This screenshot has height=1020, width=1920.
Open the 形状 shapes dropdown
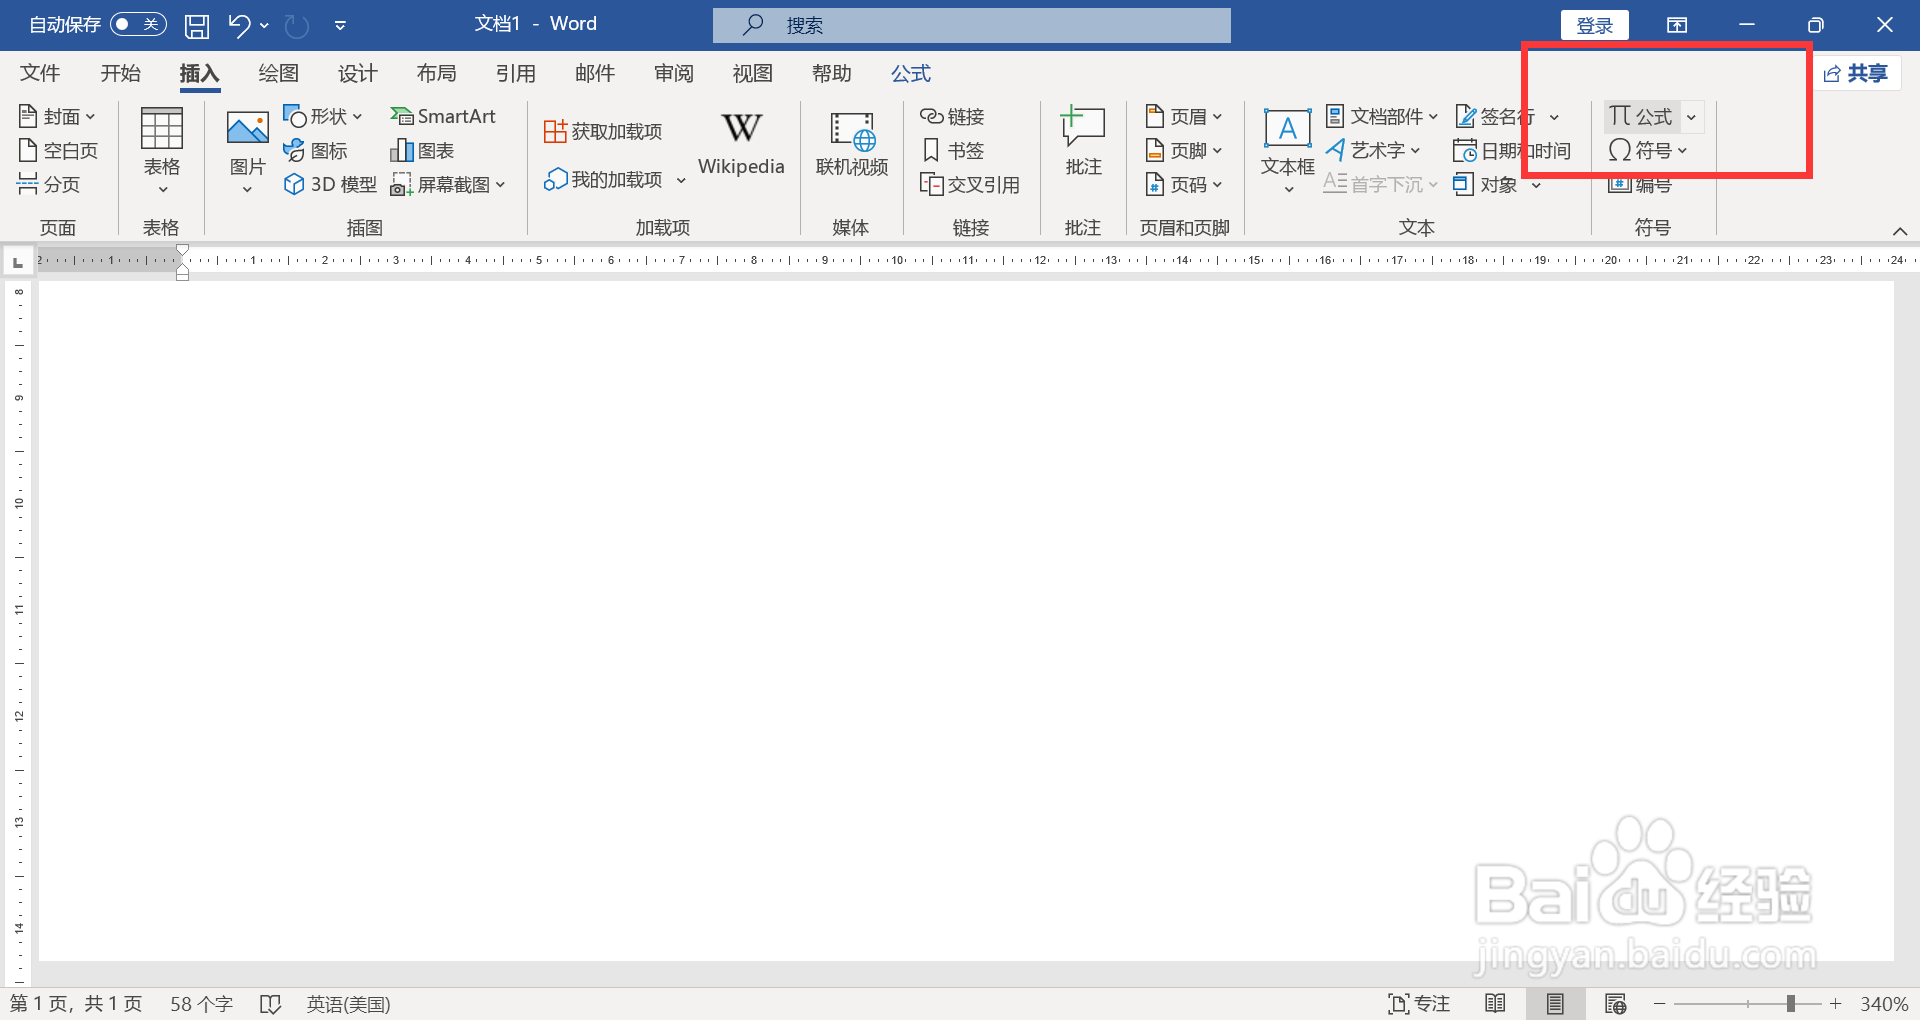323,117
